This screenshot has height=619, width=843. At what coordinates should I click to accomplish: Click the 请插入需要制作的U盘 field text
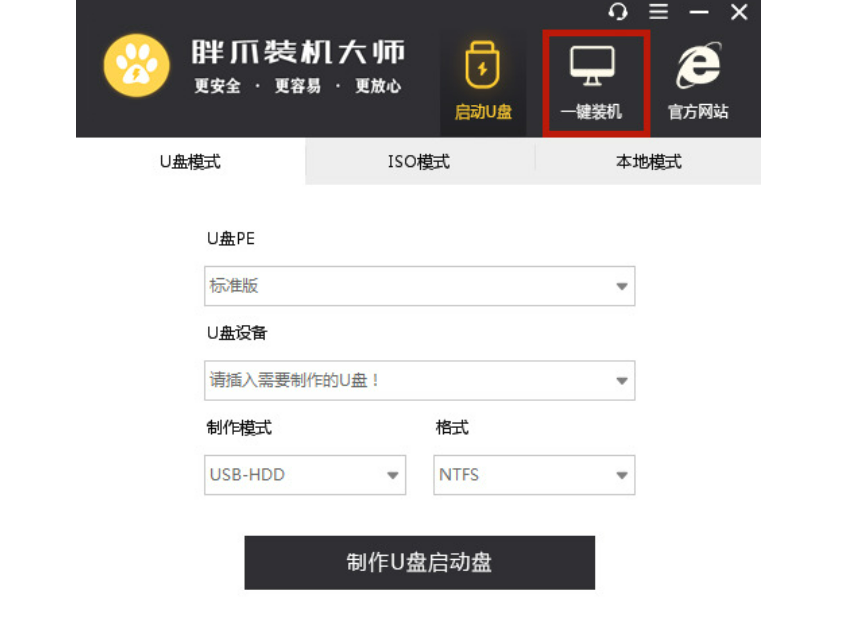click(x=294, y=380)
